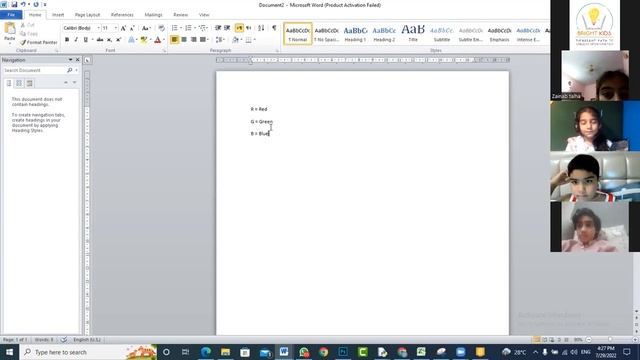Pick the font color button
The height and width of the screenshot is (360, 640).
pos(158,40)
